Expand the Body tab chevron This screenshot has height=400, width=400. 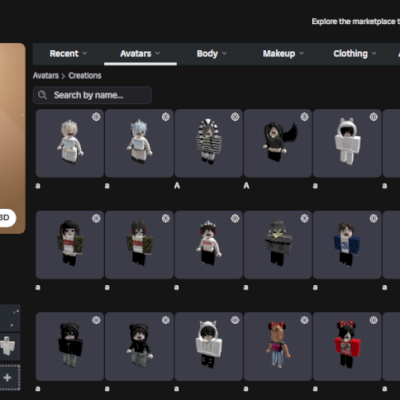[x=224, y=53]
